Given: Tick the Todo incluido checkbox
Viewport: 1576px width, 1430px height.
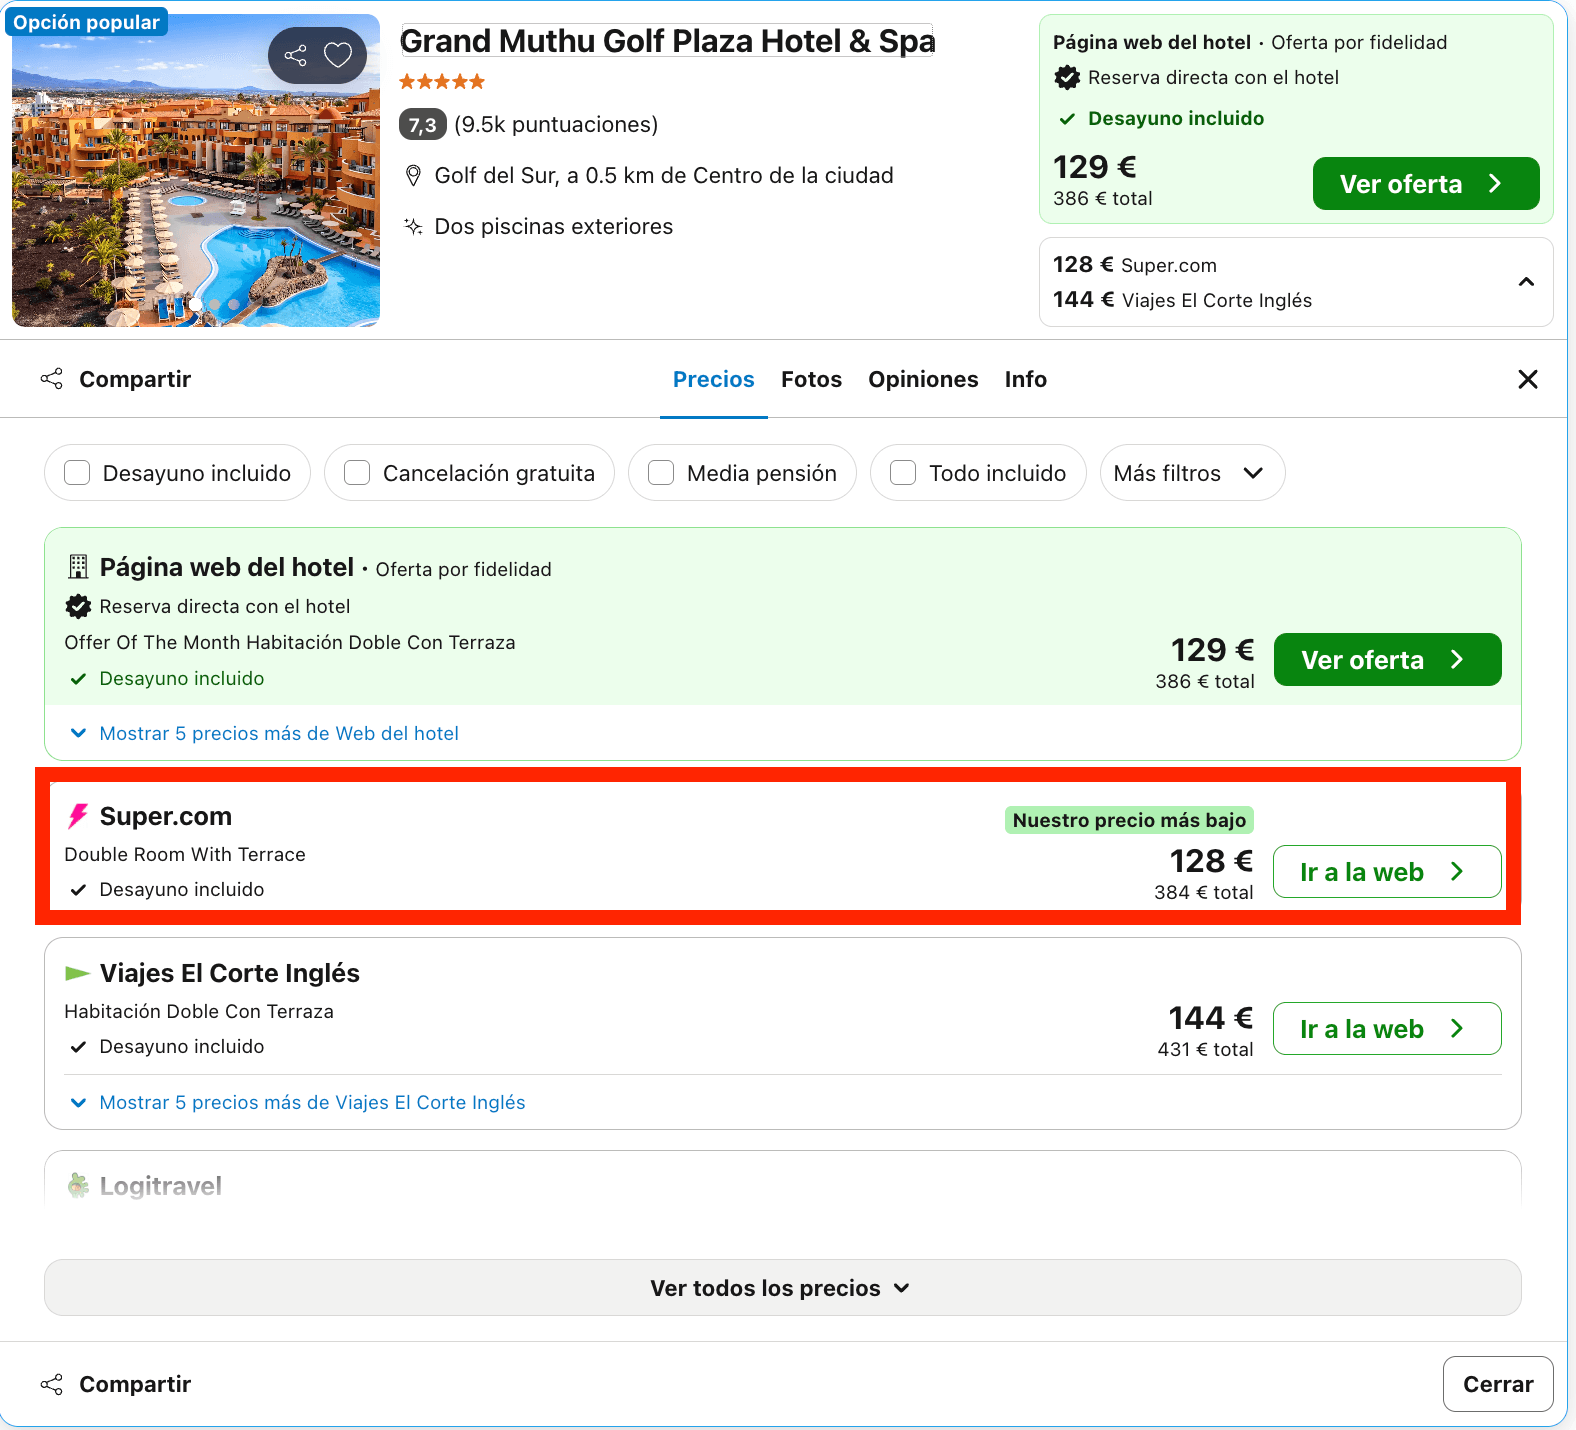Looking at the screenshot, I should pos(903,473).
